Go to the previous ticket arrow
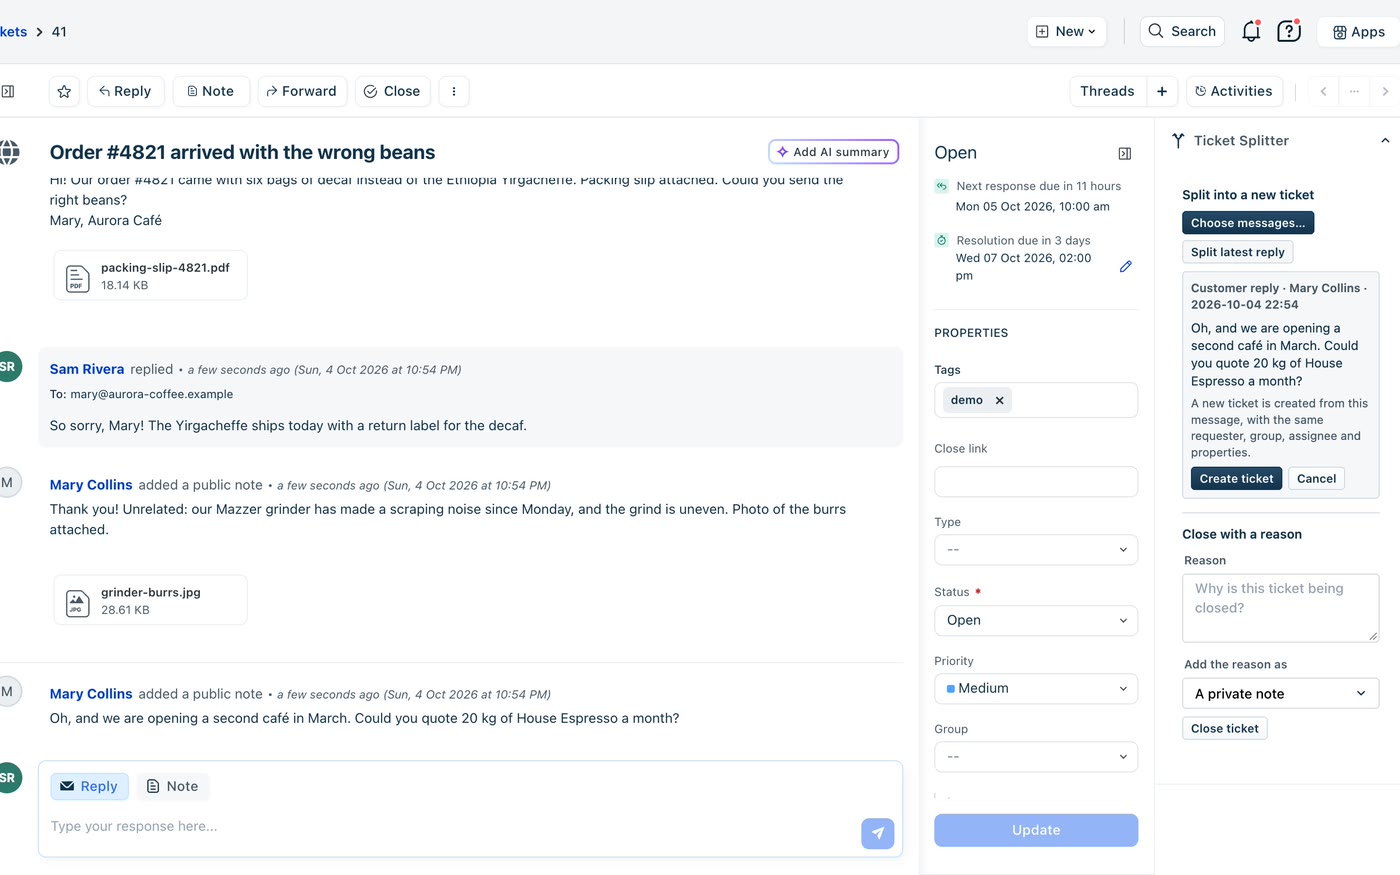Viewport: 1400px width, 875px height. 1323,91
